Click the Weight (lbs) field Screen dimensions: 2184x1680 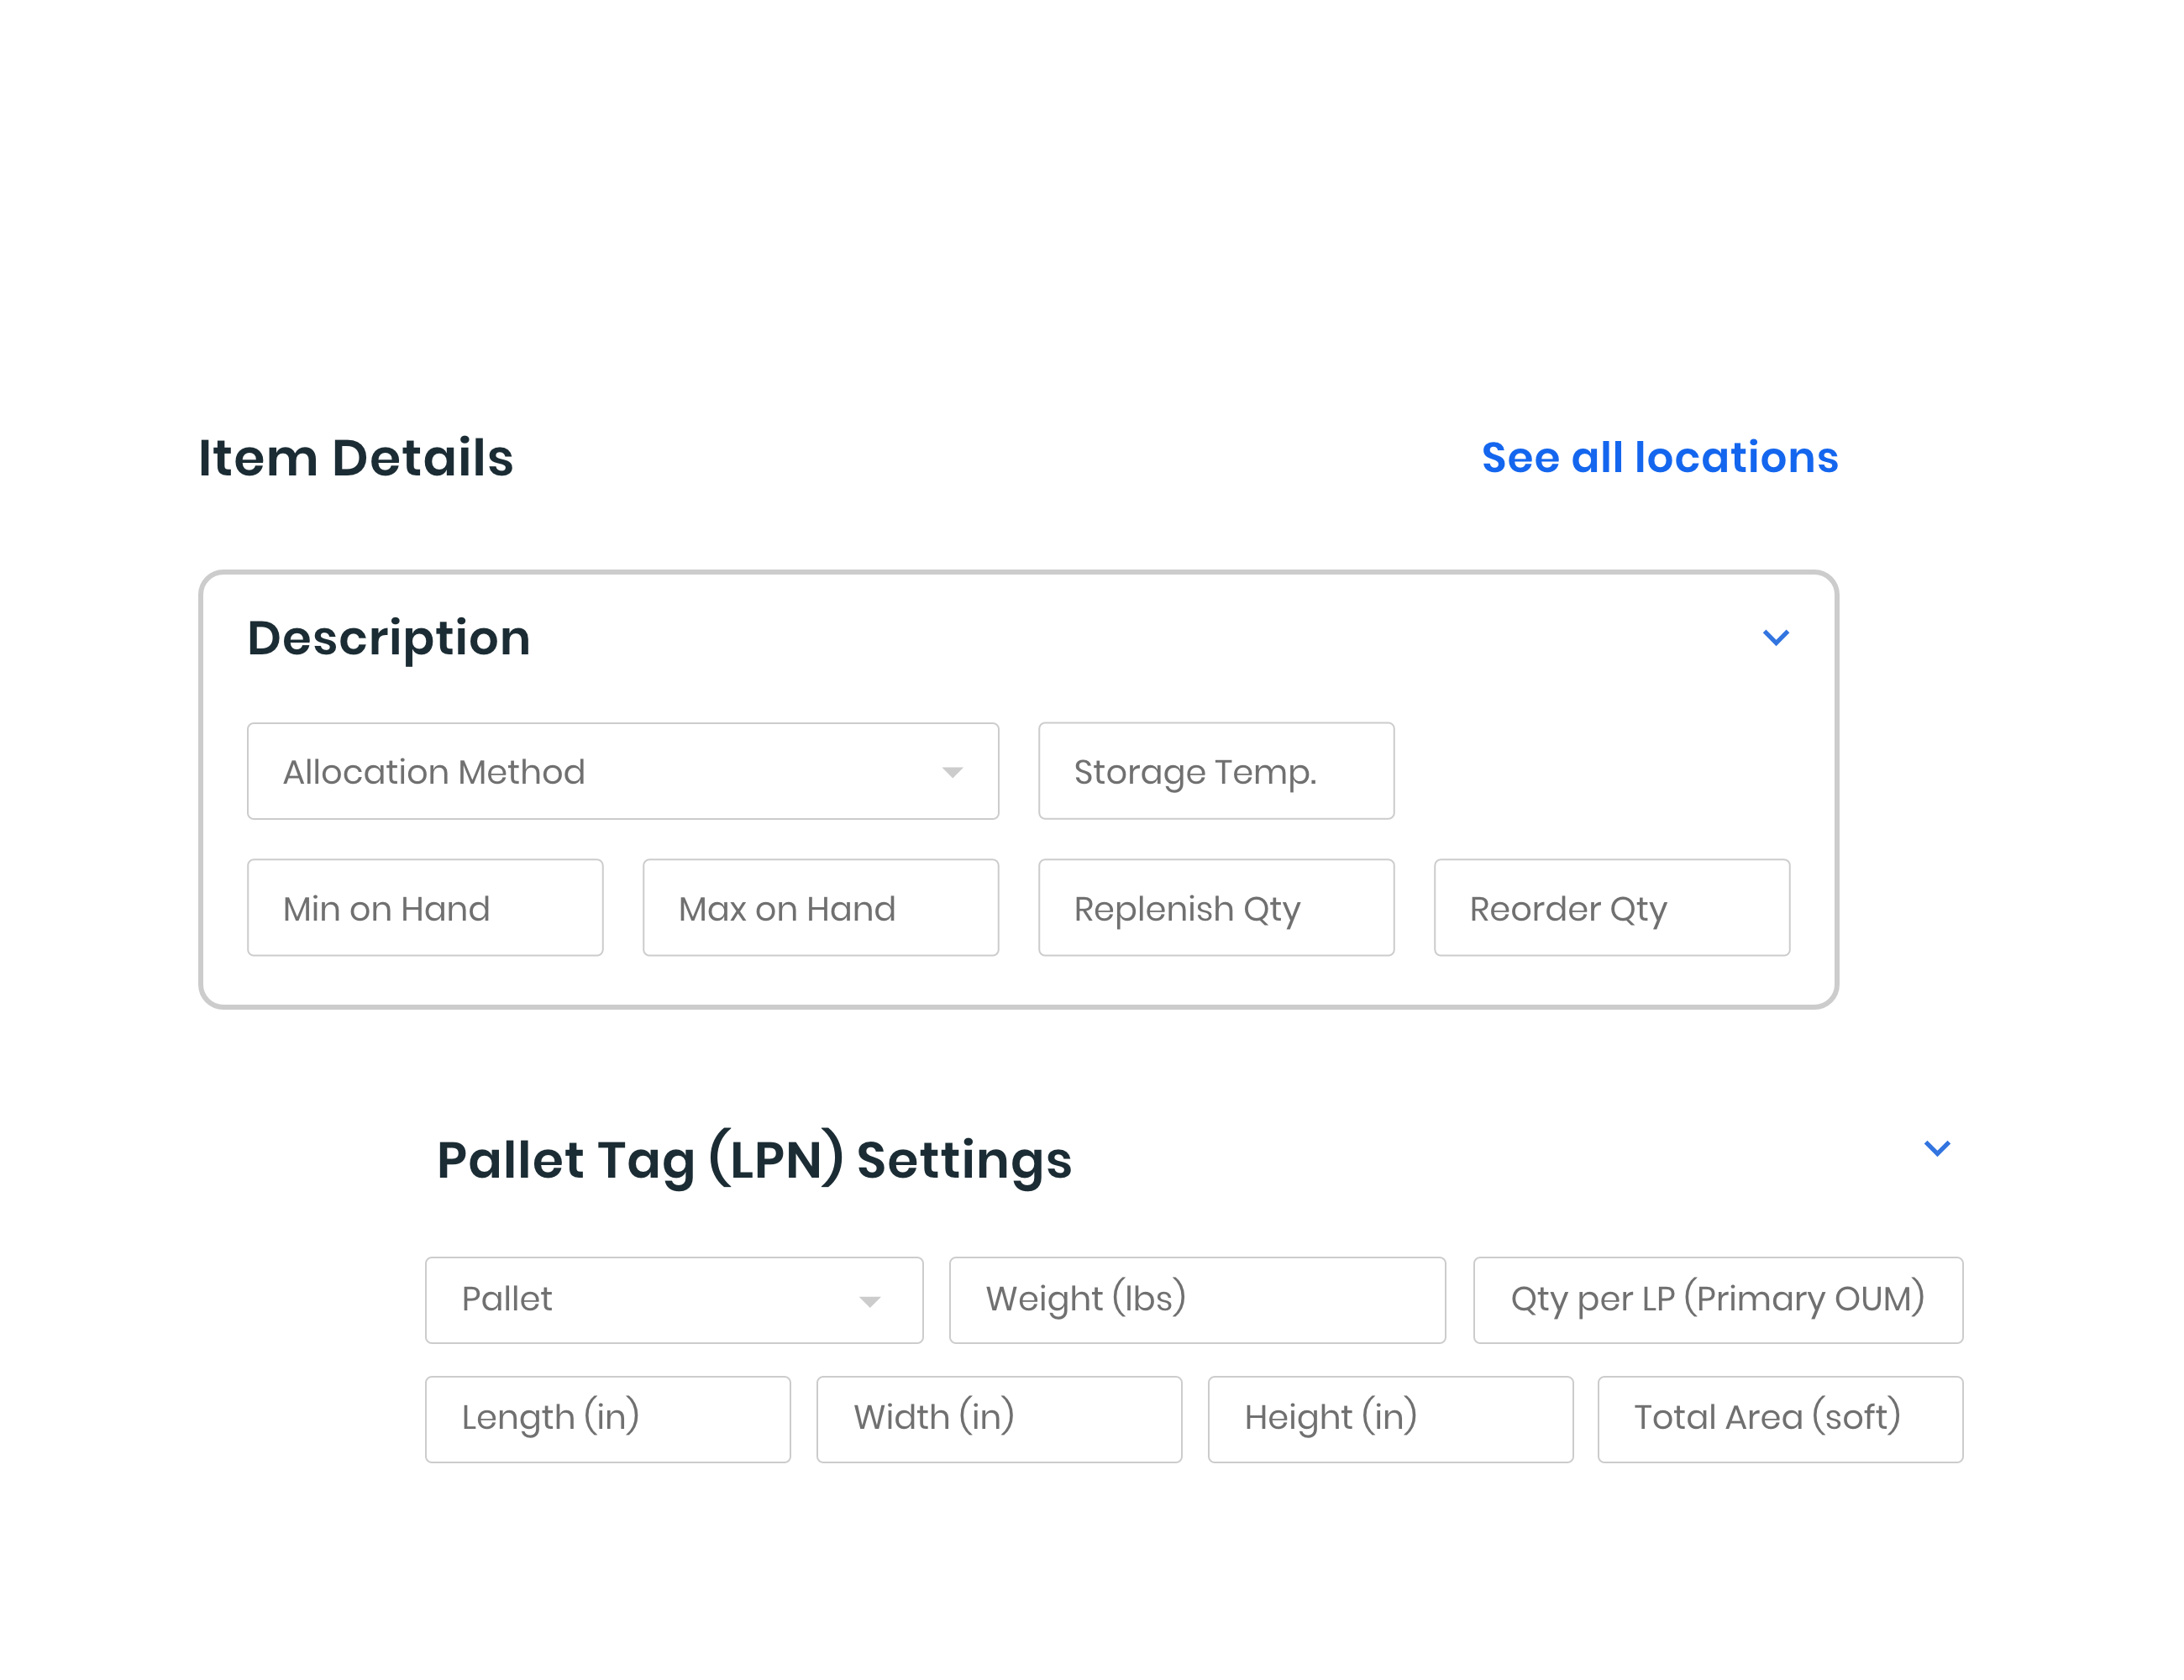(x=1197, y=1300)
